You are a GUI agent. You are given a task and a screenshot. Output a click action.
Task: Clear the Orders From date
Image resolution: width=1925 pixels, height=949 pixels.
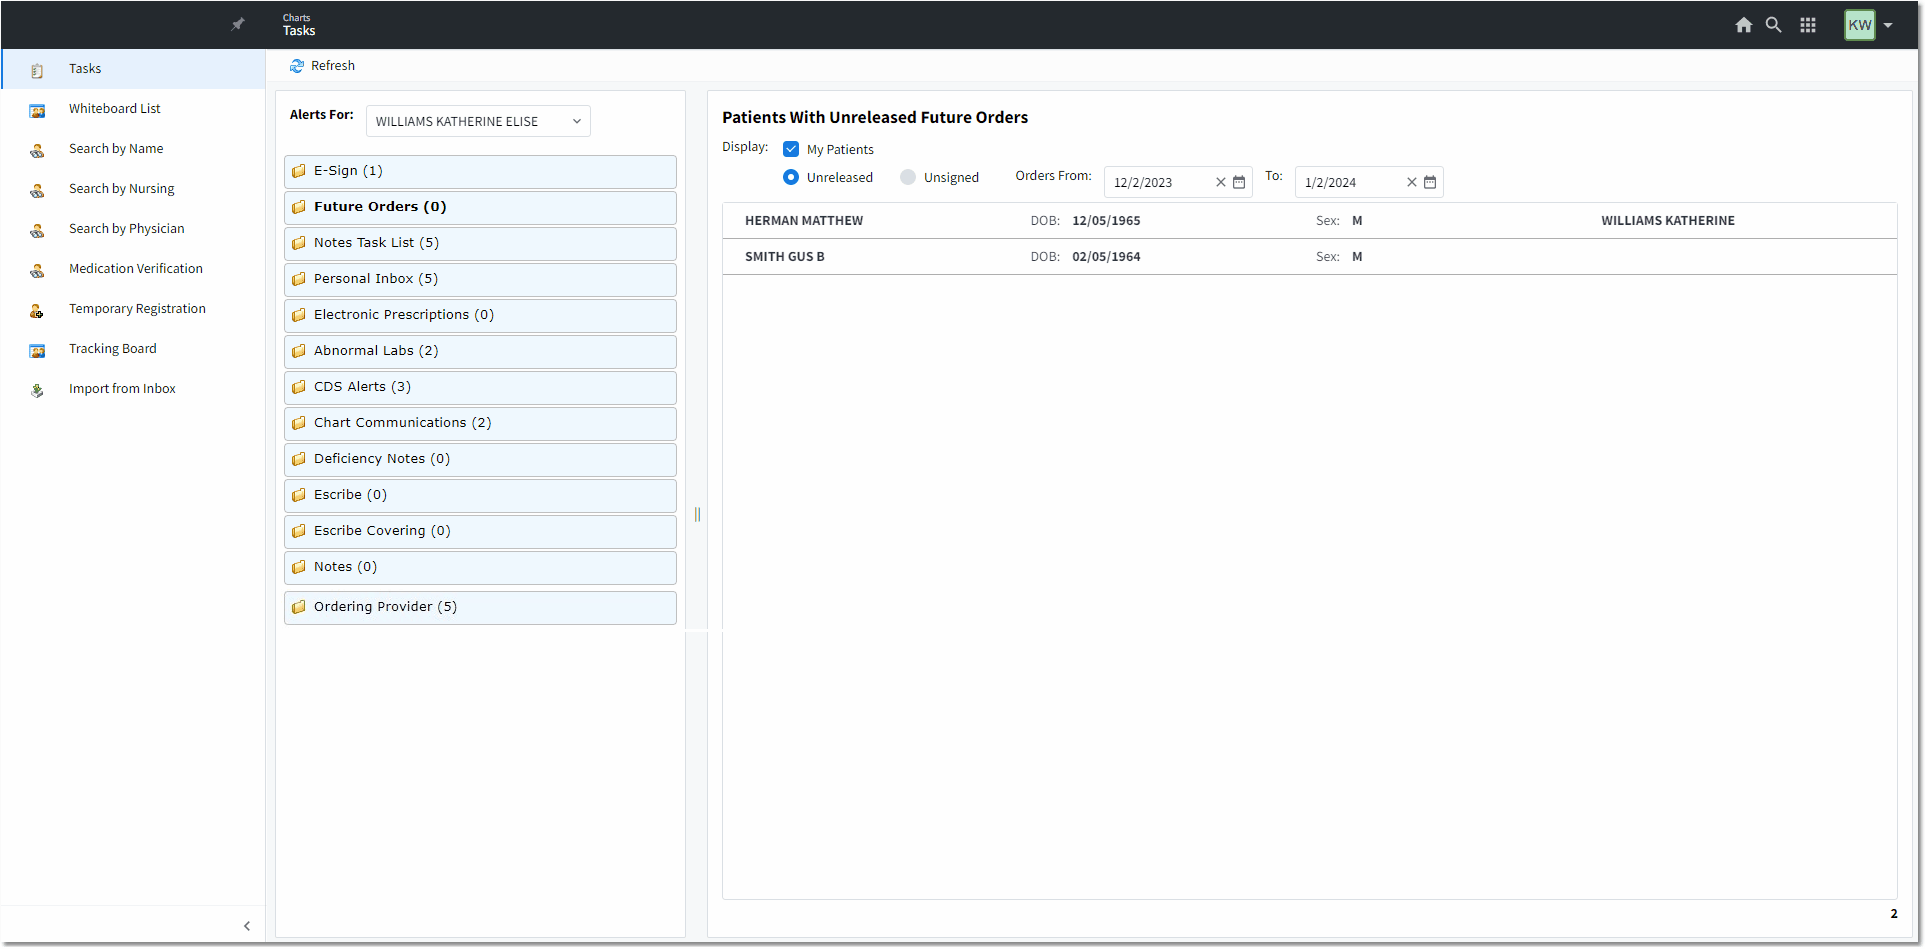pyautogui.click(x=1221, y=182)
